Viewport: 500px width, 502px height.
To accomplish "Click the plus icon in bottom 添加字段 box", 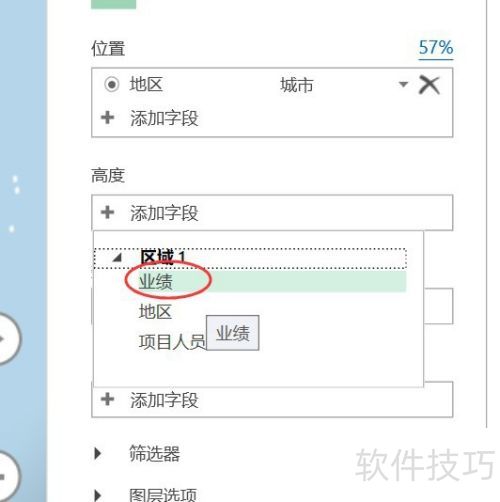I will pyautogui.click(x=107, y=399).
